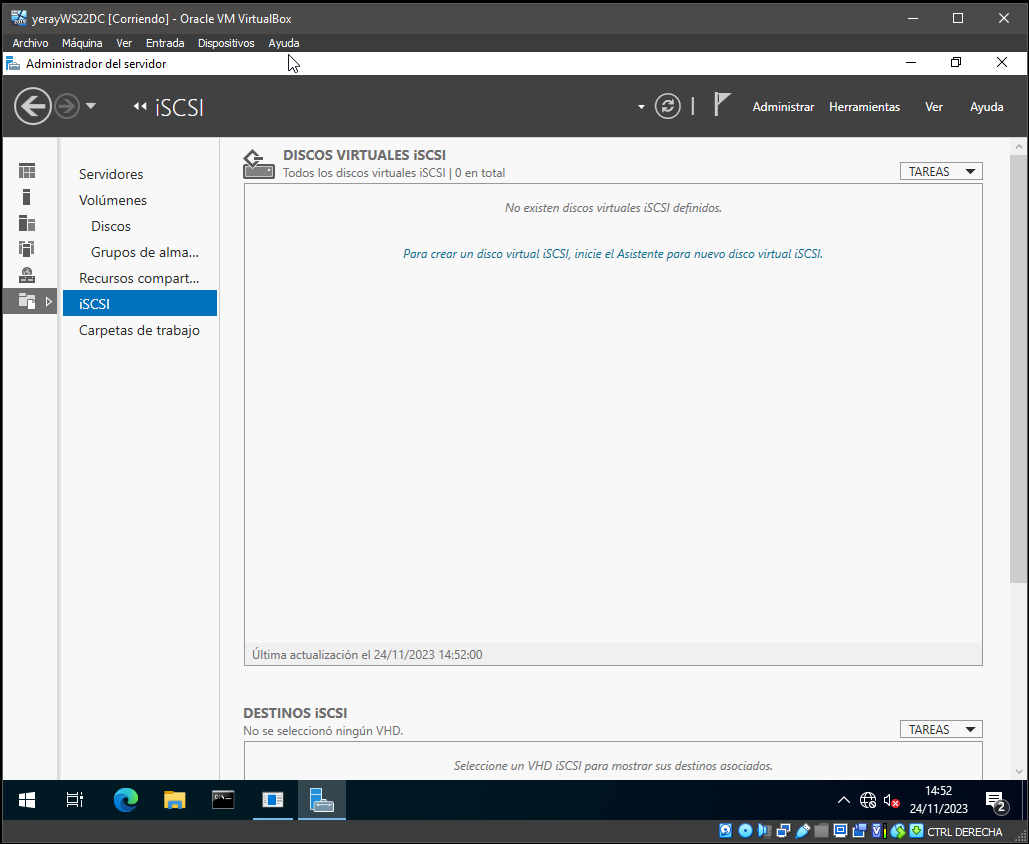Click the iSCSI virtual disks header icon

(259, 164)
